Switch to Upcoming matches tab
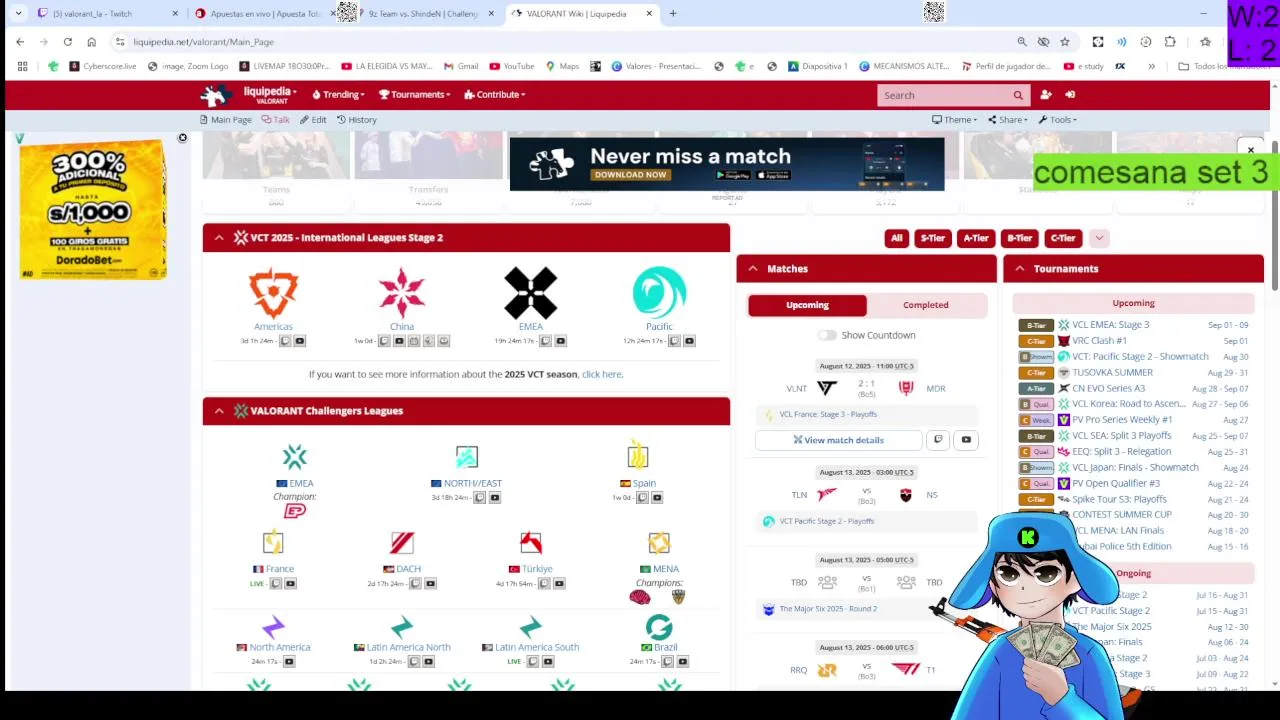This screenshot has width=1280, height=720. point(807,305)
